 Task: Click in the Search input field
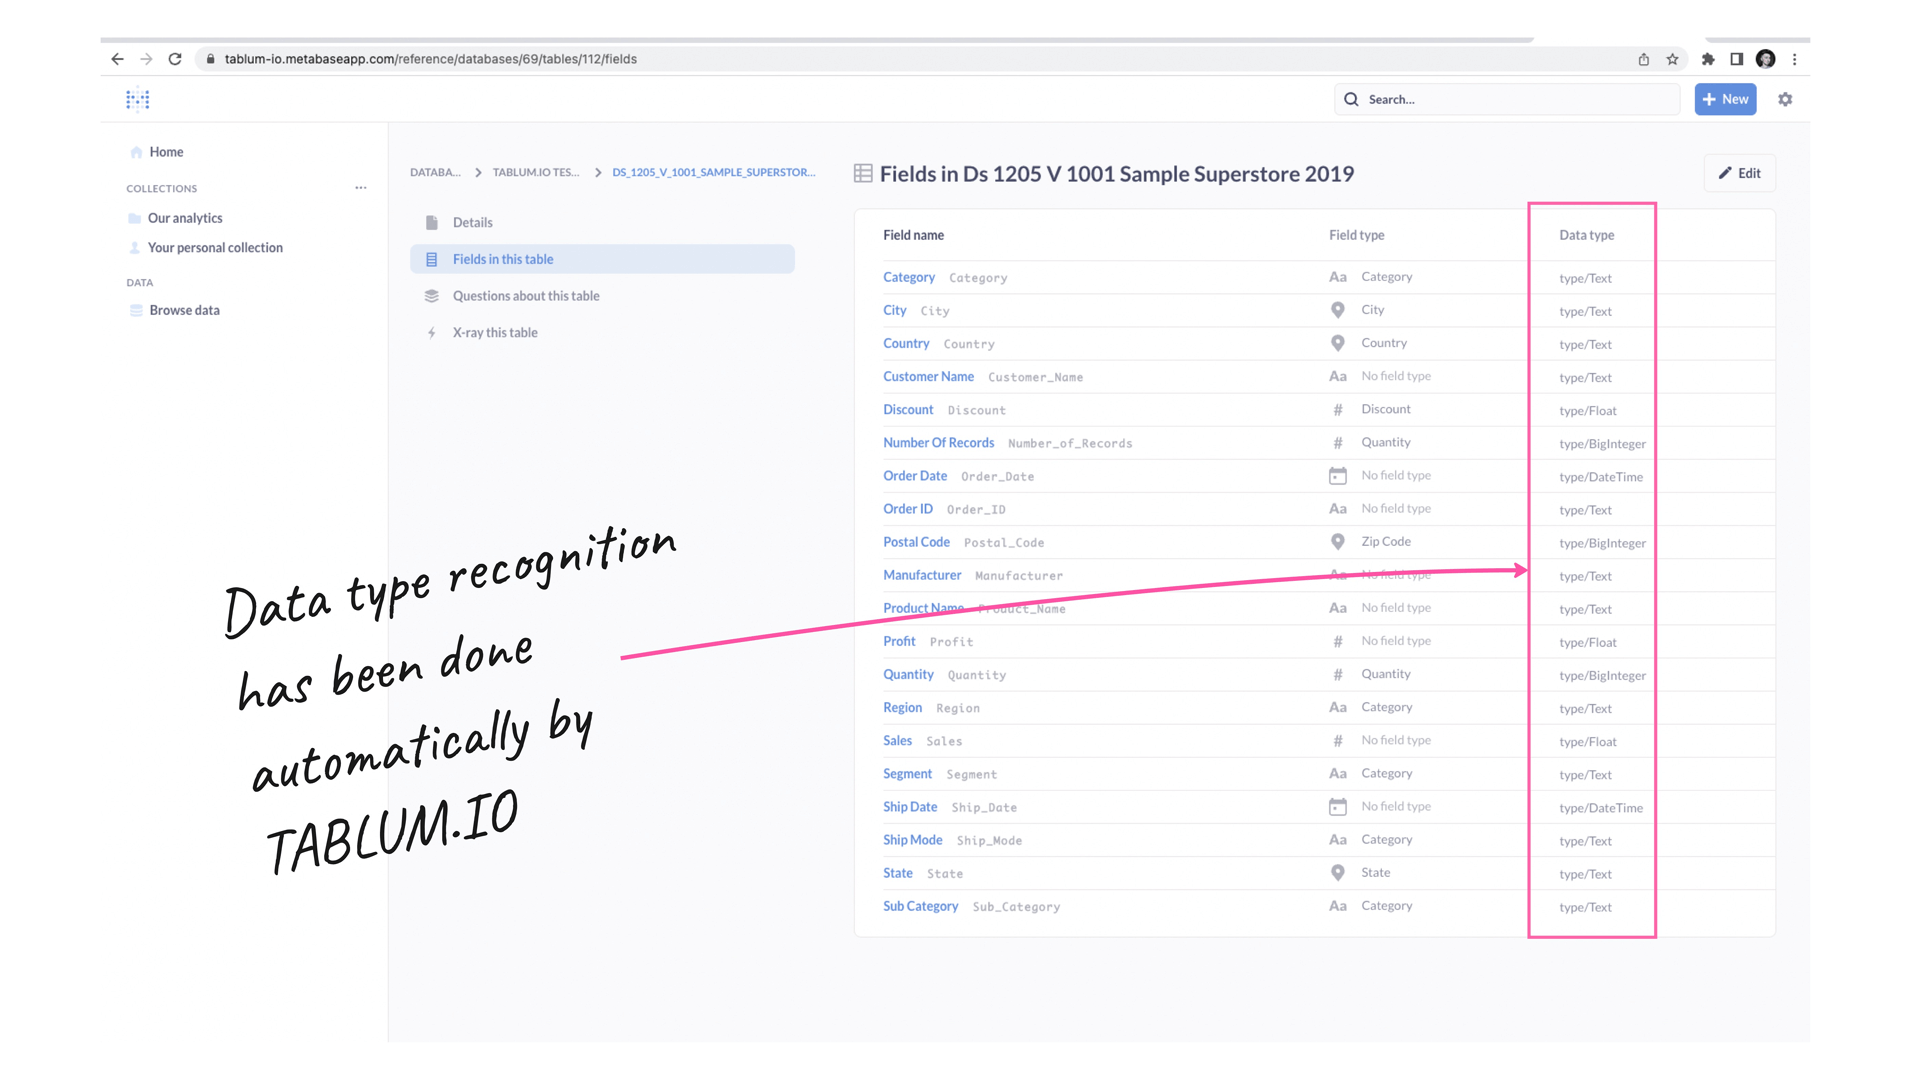click(x=1507, y=99)
